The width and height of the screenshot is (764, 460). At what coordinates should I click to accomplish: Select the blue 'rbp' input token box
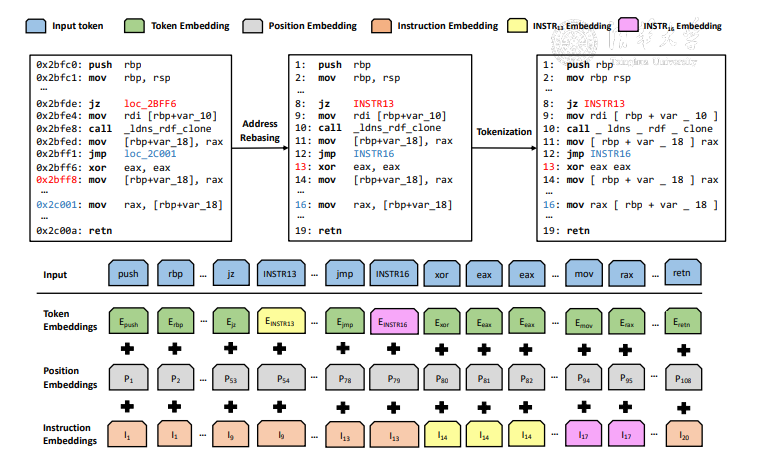(175, 273)
